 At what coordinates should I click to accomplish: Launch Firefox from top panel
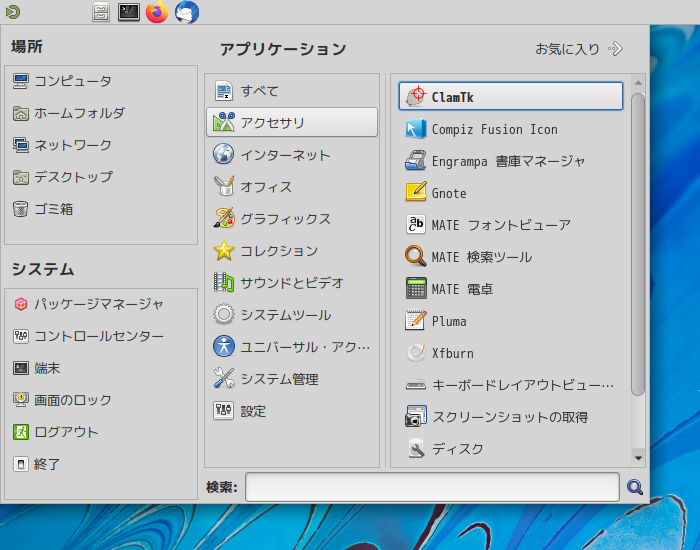[x=157, y=12]
